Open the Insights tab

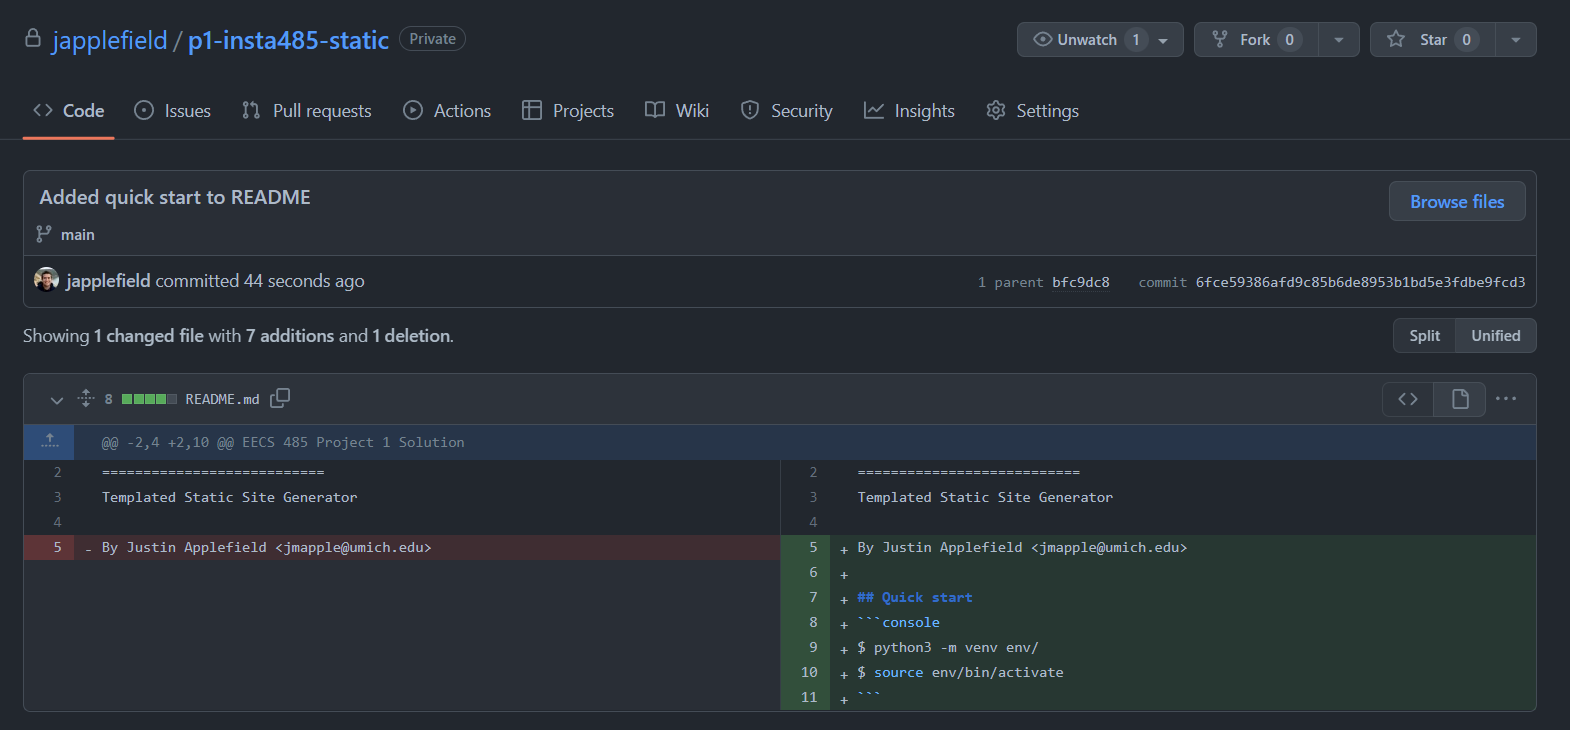909,111
